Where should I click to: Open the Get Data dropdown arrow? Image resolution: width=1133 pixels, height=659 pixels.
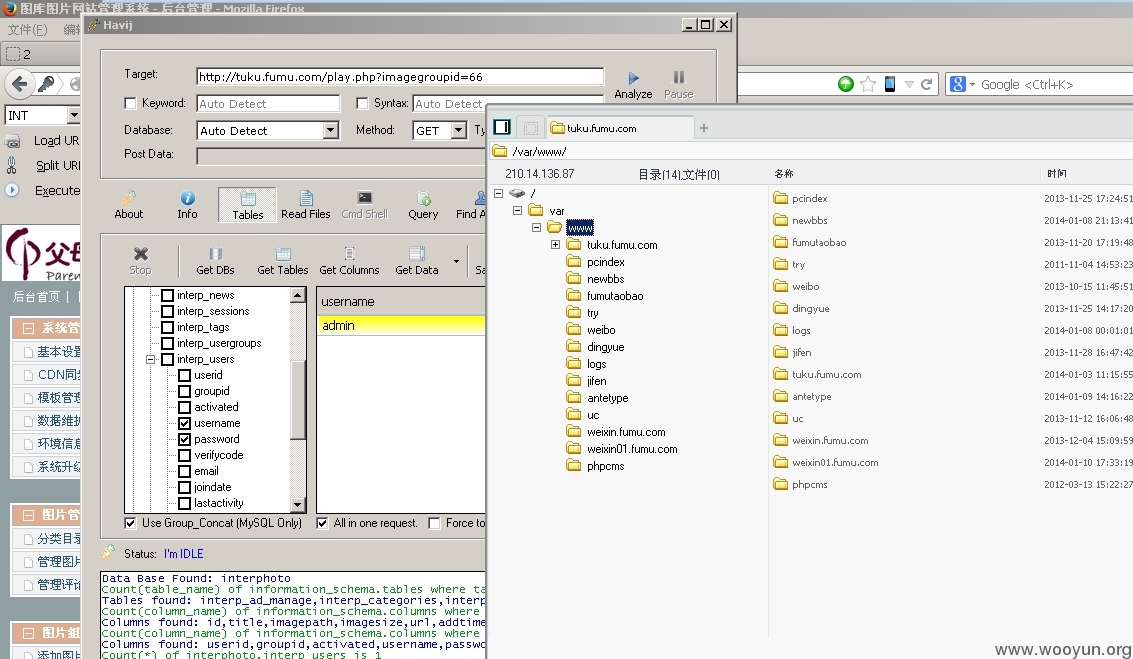[x=456, y=262]
